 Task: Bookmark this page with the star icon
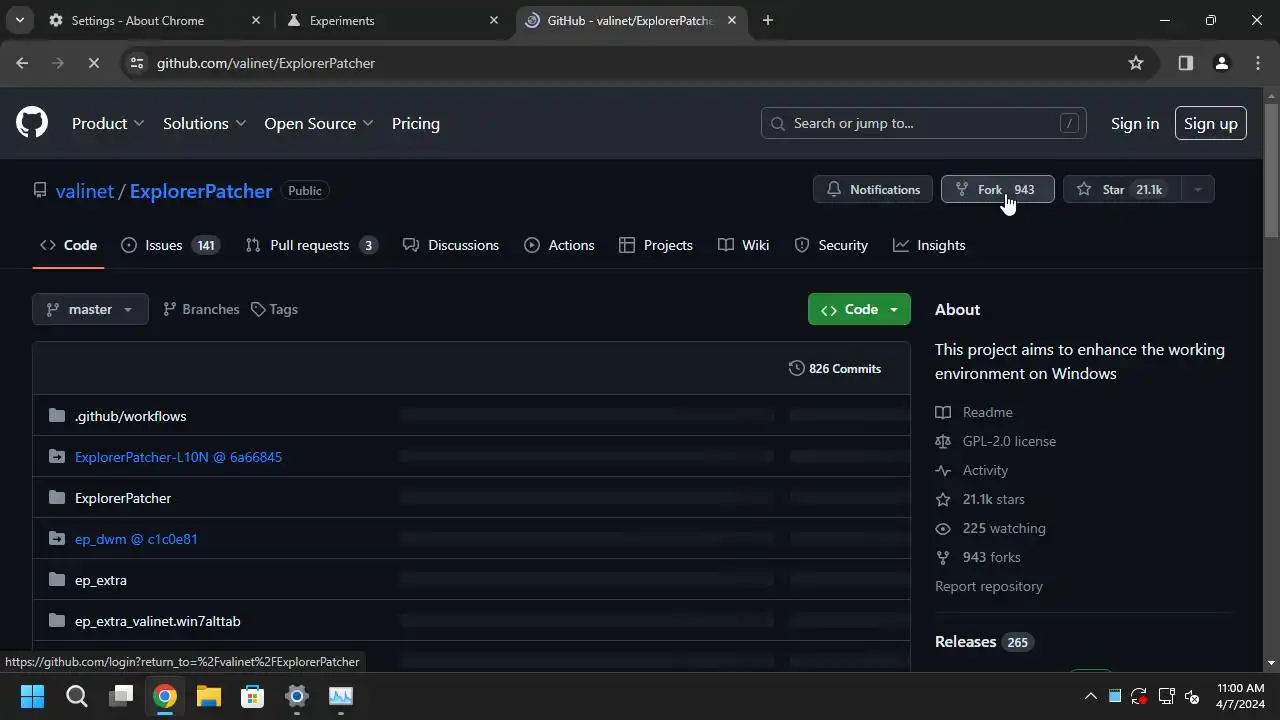point(1136,63)
